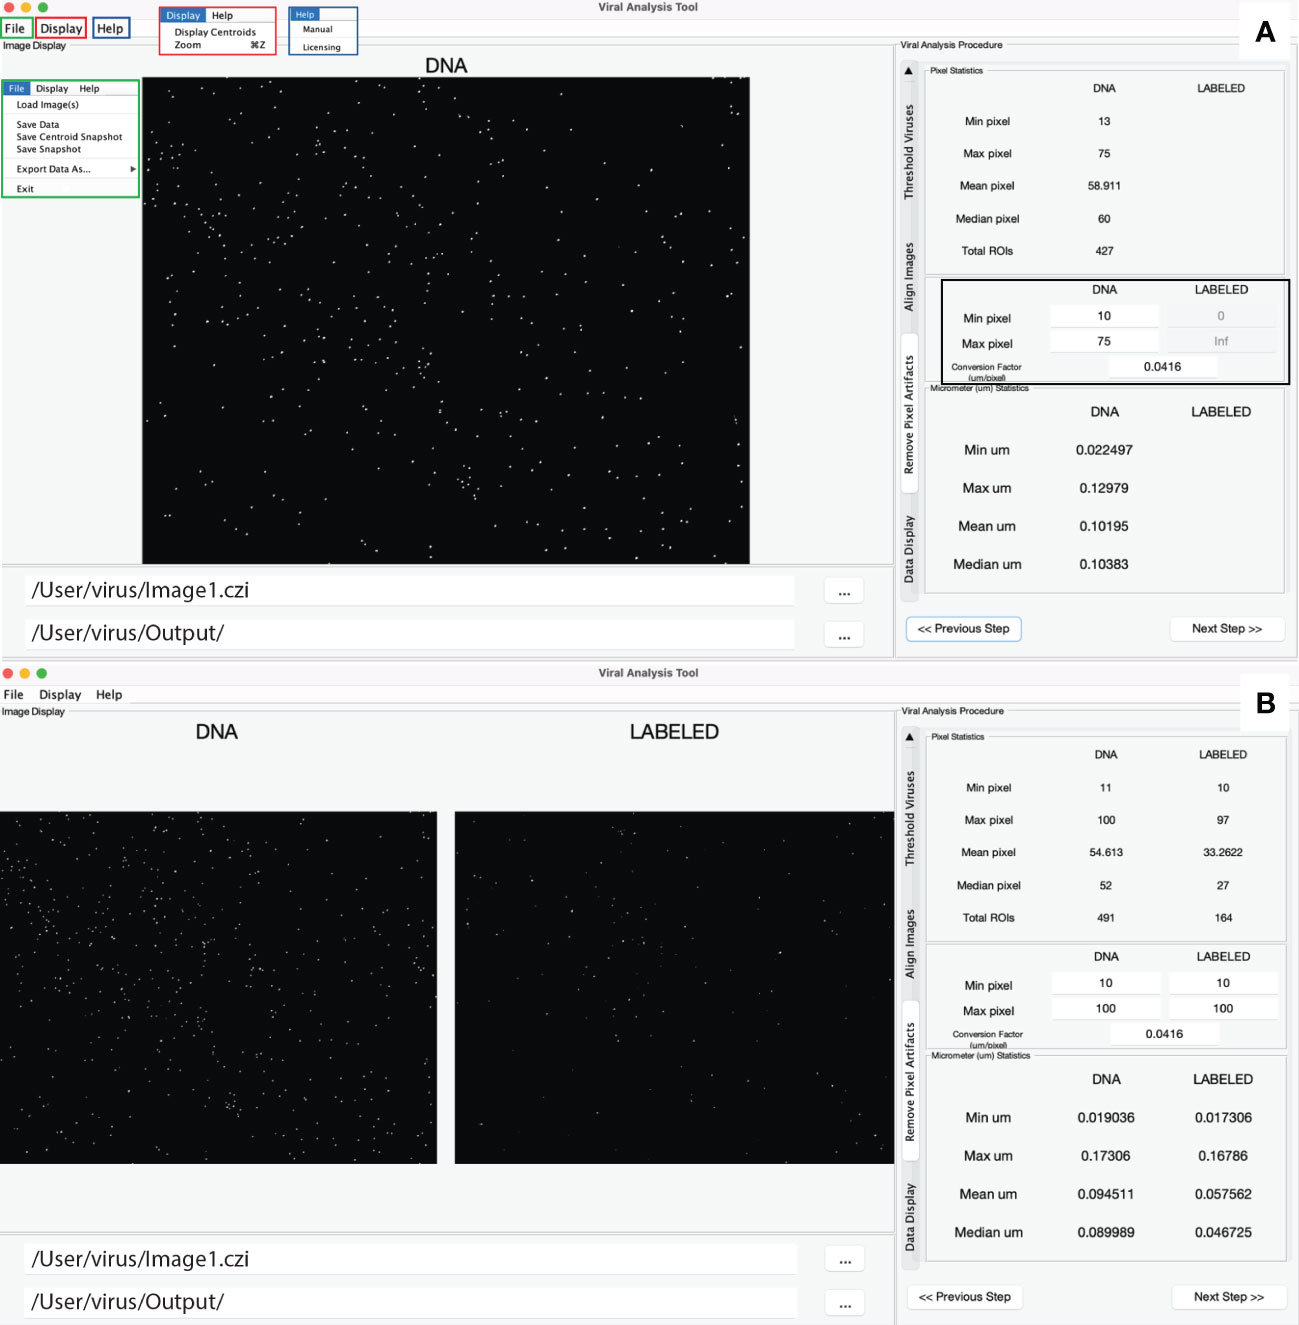Image resolution: width=1299 pixels, height=1325 pixels.
Task: Click the Output path field in window A
Action: (x=410, y=633)
